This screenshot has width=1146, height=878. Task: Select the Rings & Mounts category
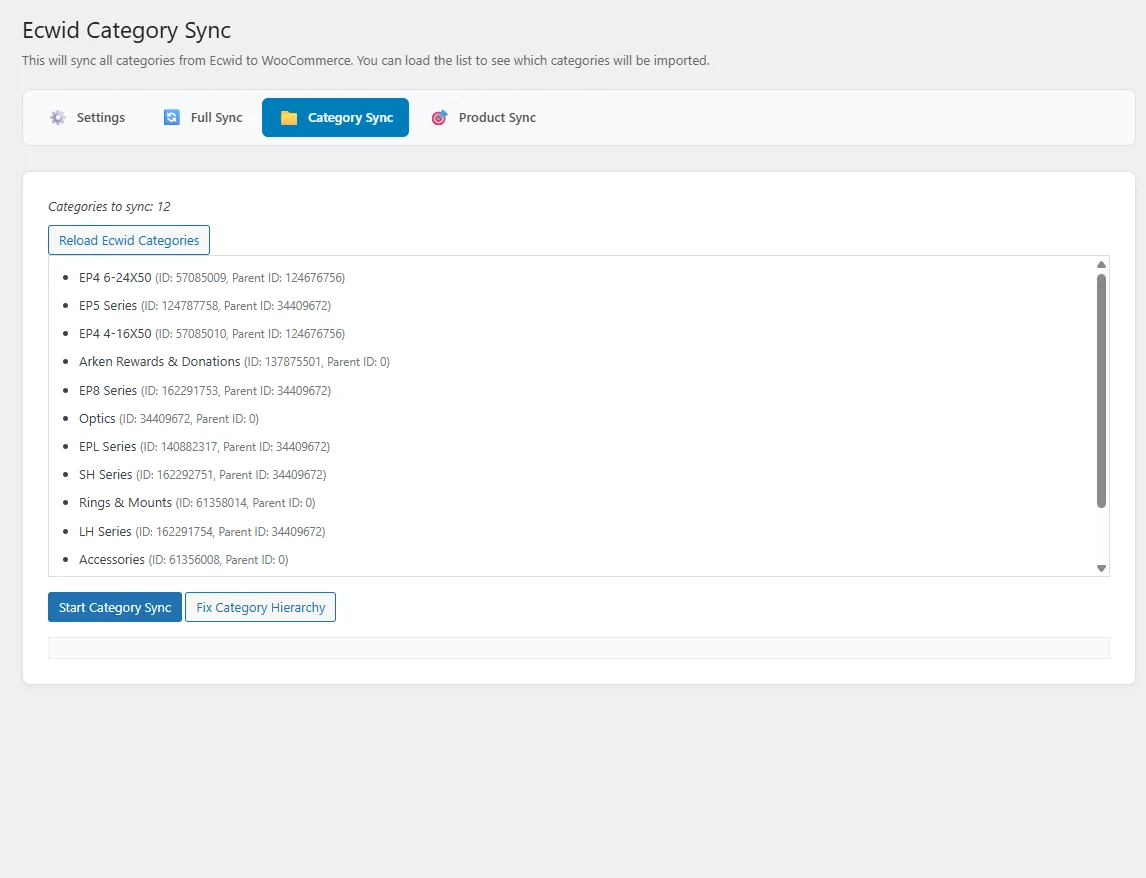(x=197, y=503)
